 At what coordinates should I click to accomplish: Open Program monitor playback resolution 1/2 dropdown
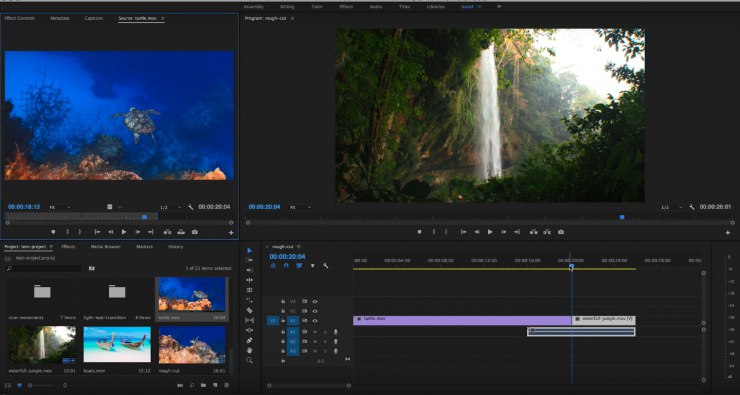[671, 207]
